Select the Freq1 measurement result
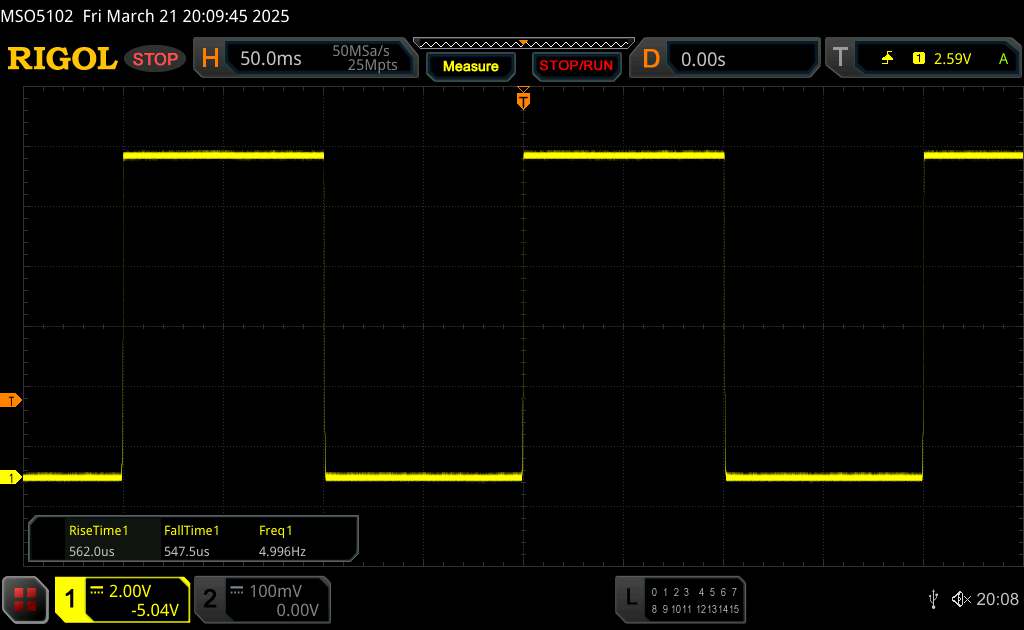The image size is (1024, 630). tap(283, 540)
